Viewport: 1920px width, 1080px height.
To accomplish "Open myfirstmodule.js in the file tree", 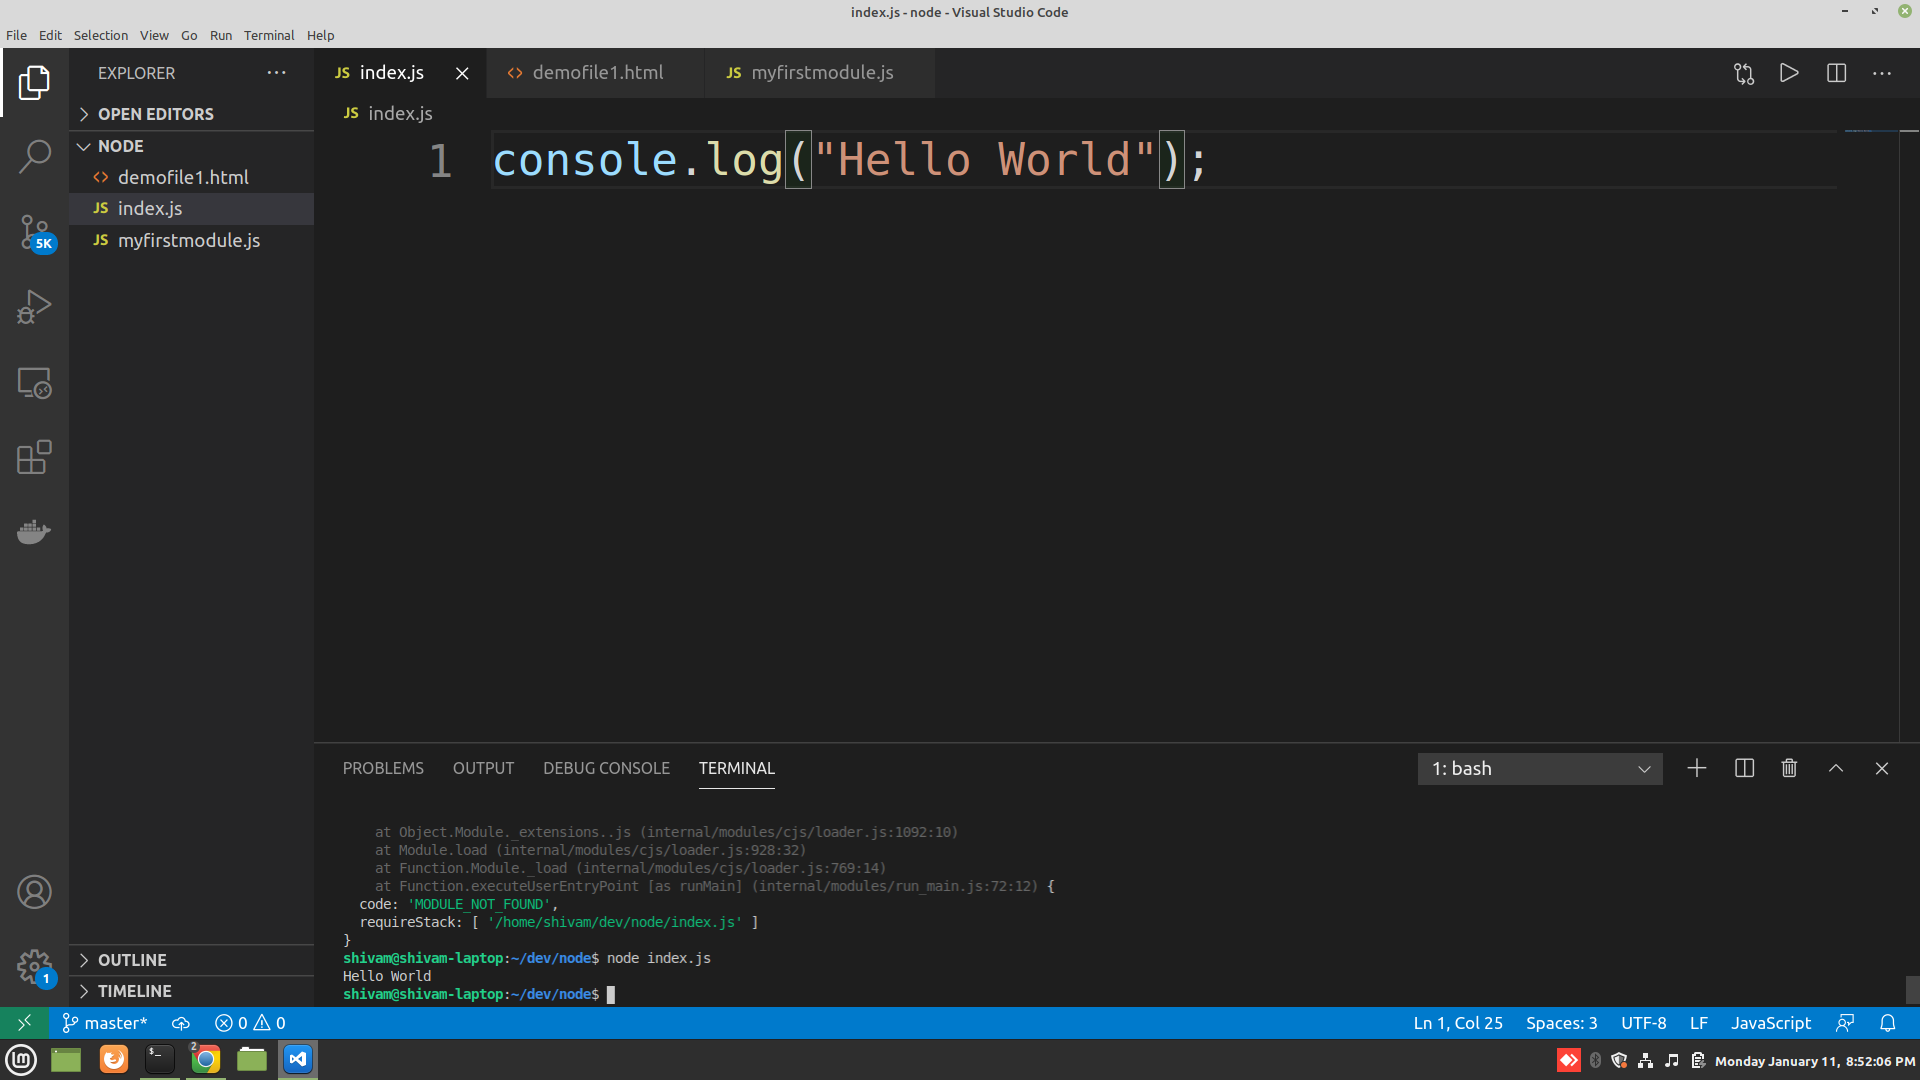I will pos(188,240).
